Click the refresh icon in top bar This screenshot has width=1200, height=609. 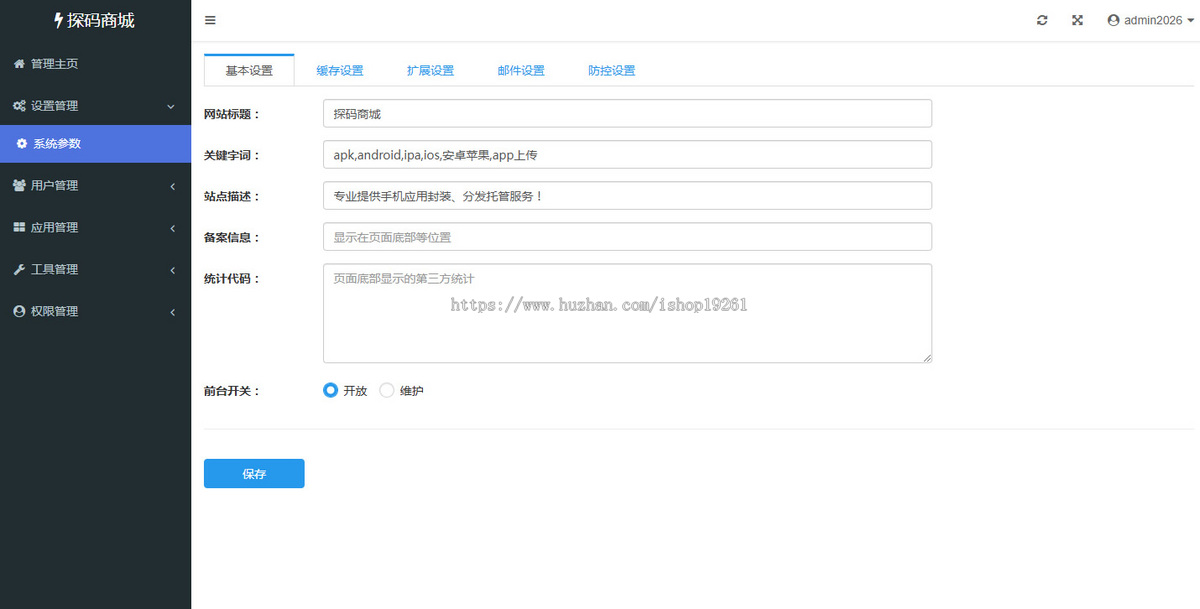[x=1042, y=20]
